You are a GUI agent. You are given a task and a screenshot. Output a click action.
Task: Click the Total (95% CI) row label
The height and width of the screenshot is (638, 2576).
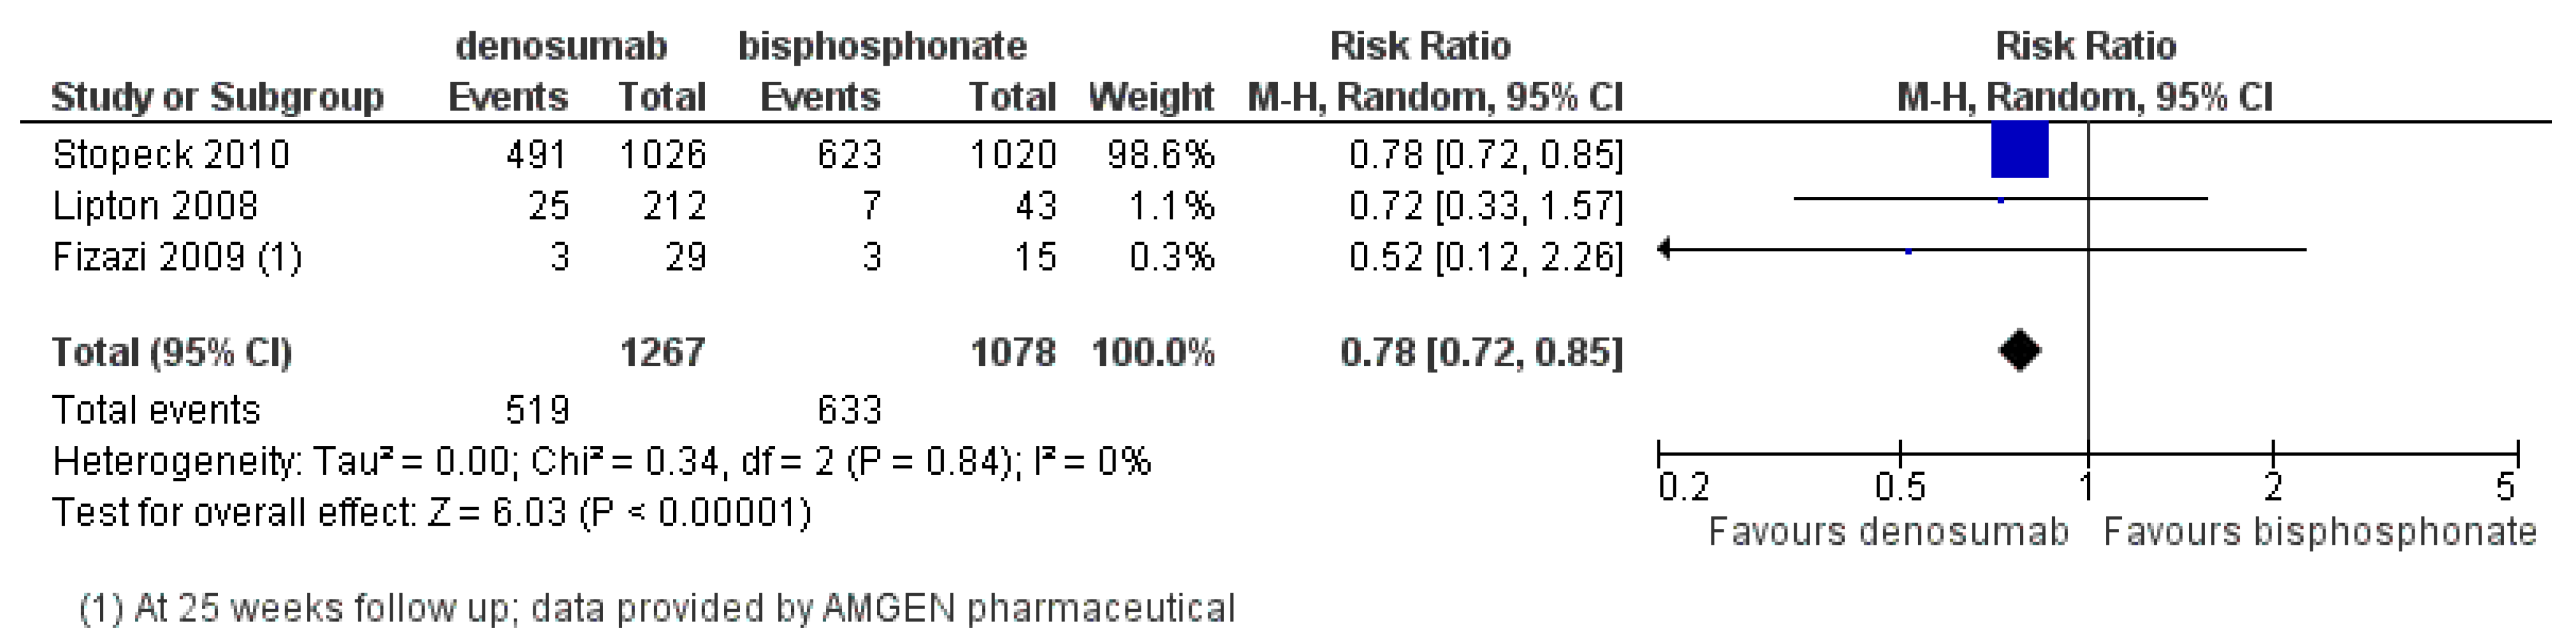pyautogui.click(x=171, y=353)
